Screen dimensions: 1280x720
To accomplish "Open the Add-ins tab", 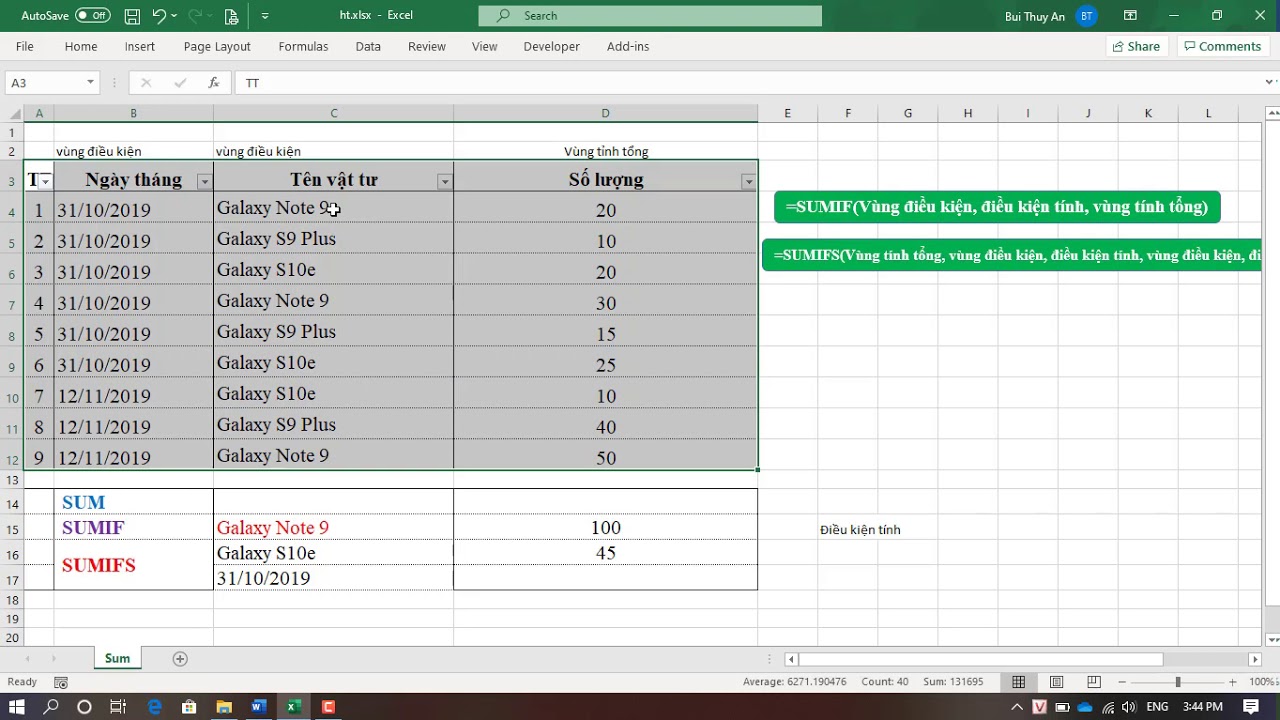I will tap(628, 46).
